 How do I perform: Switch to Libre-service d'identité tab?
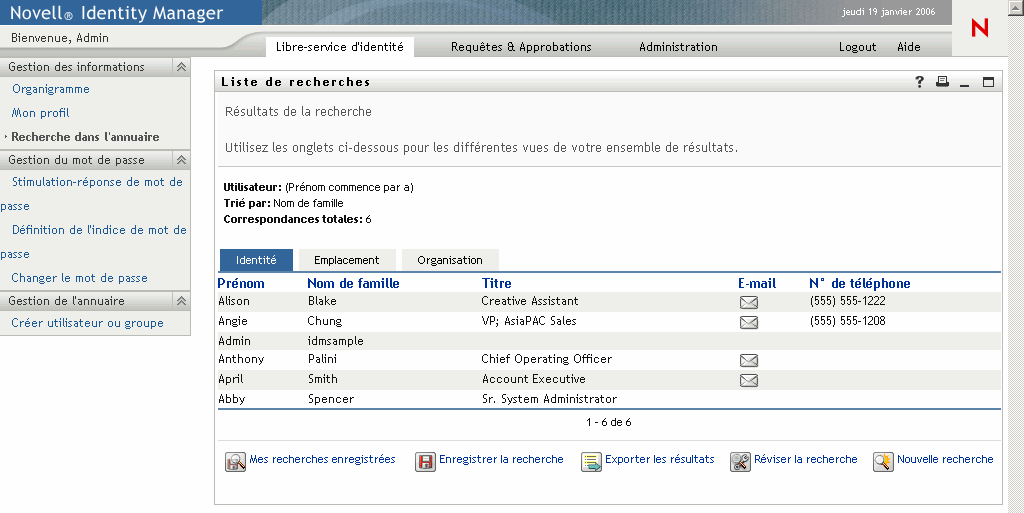point(340,47)
